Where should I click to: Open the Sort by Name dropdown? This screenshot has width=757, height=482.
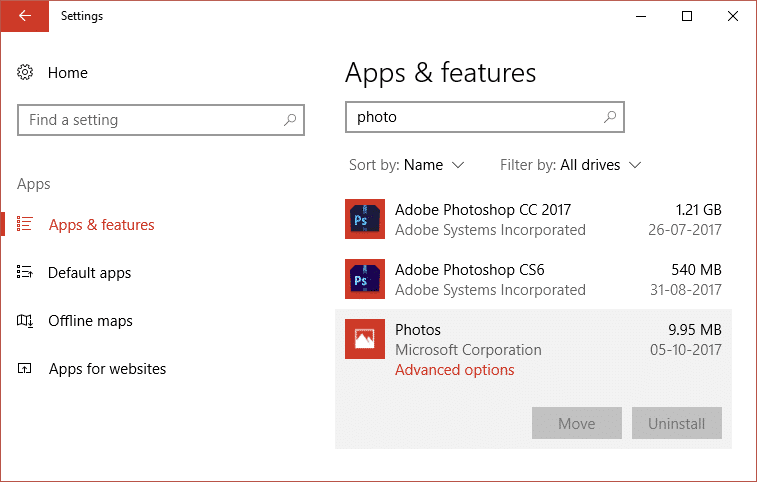(x=407, y=165)
